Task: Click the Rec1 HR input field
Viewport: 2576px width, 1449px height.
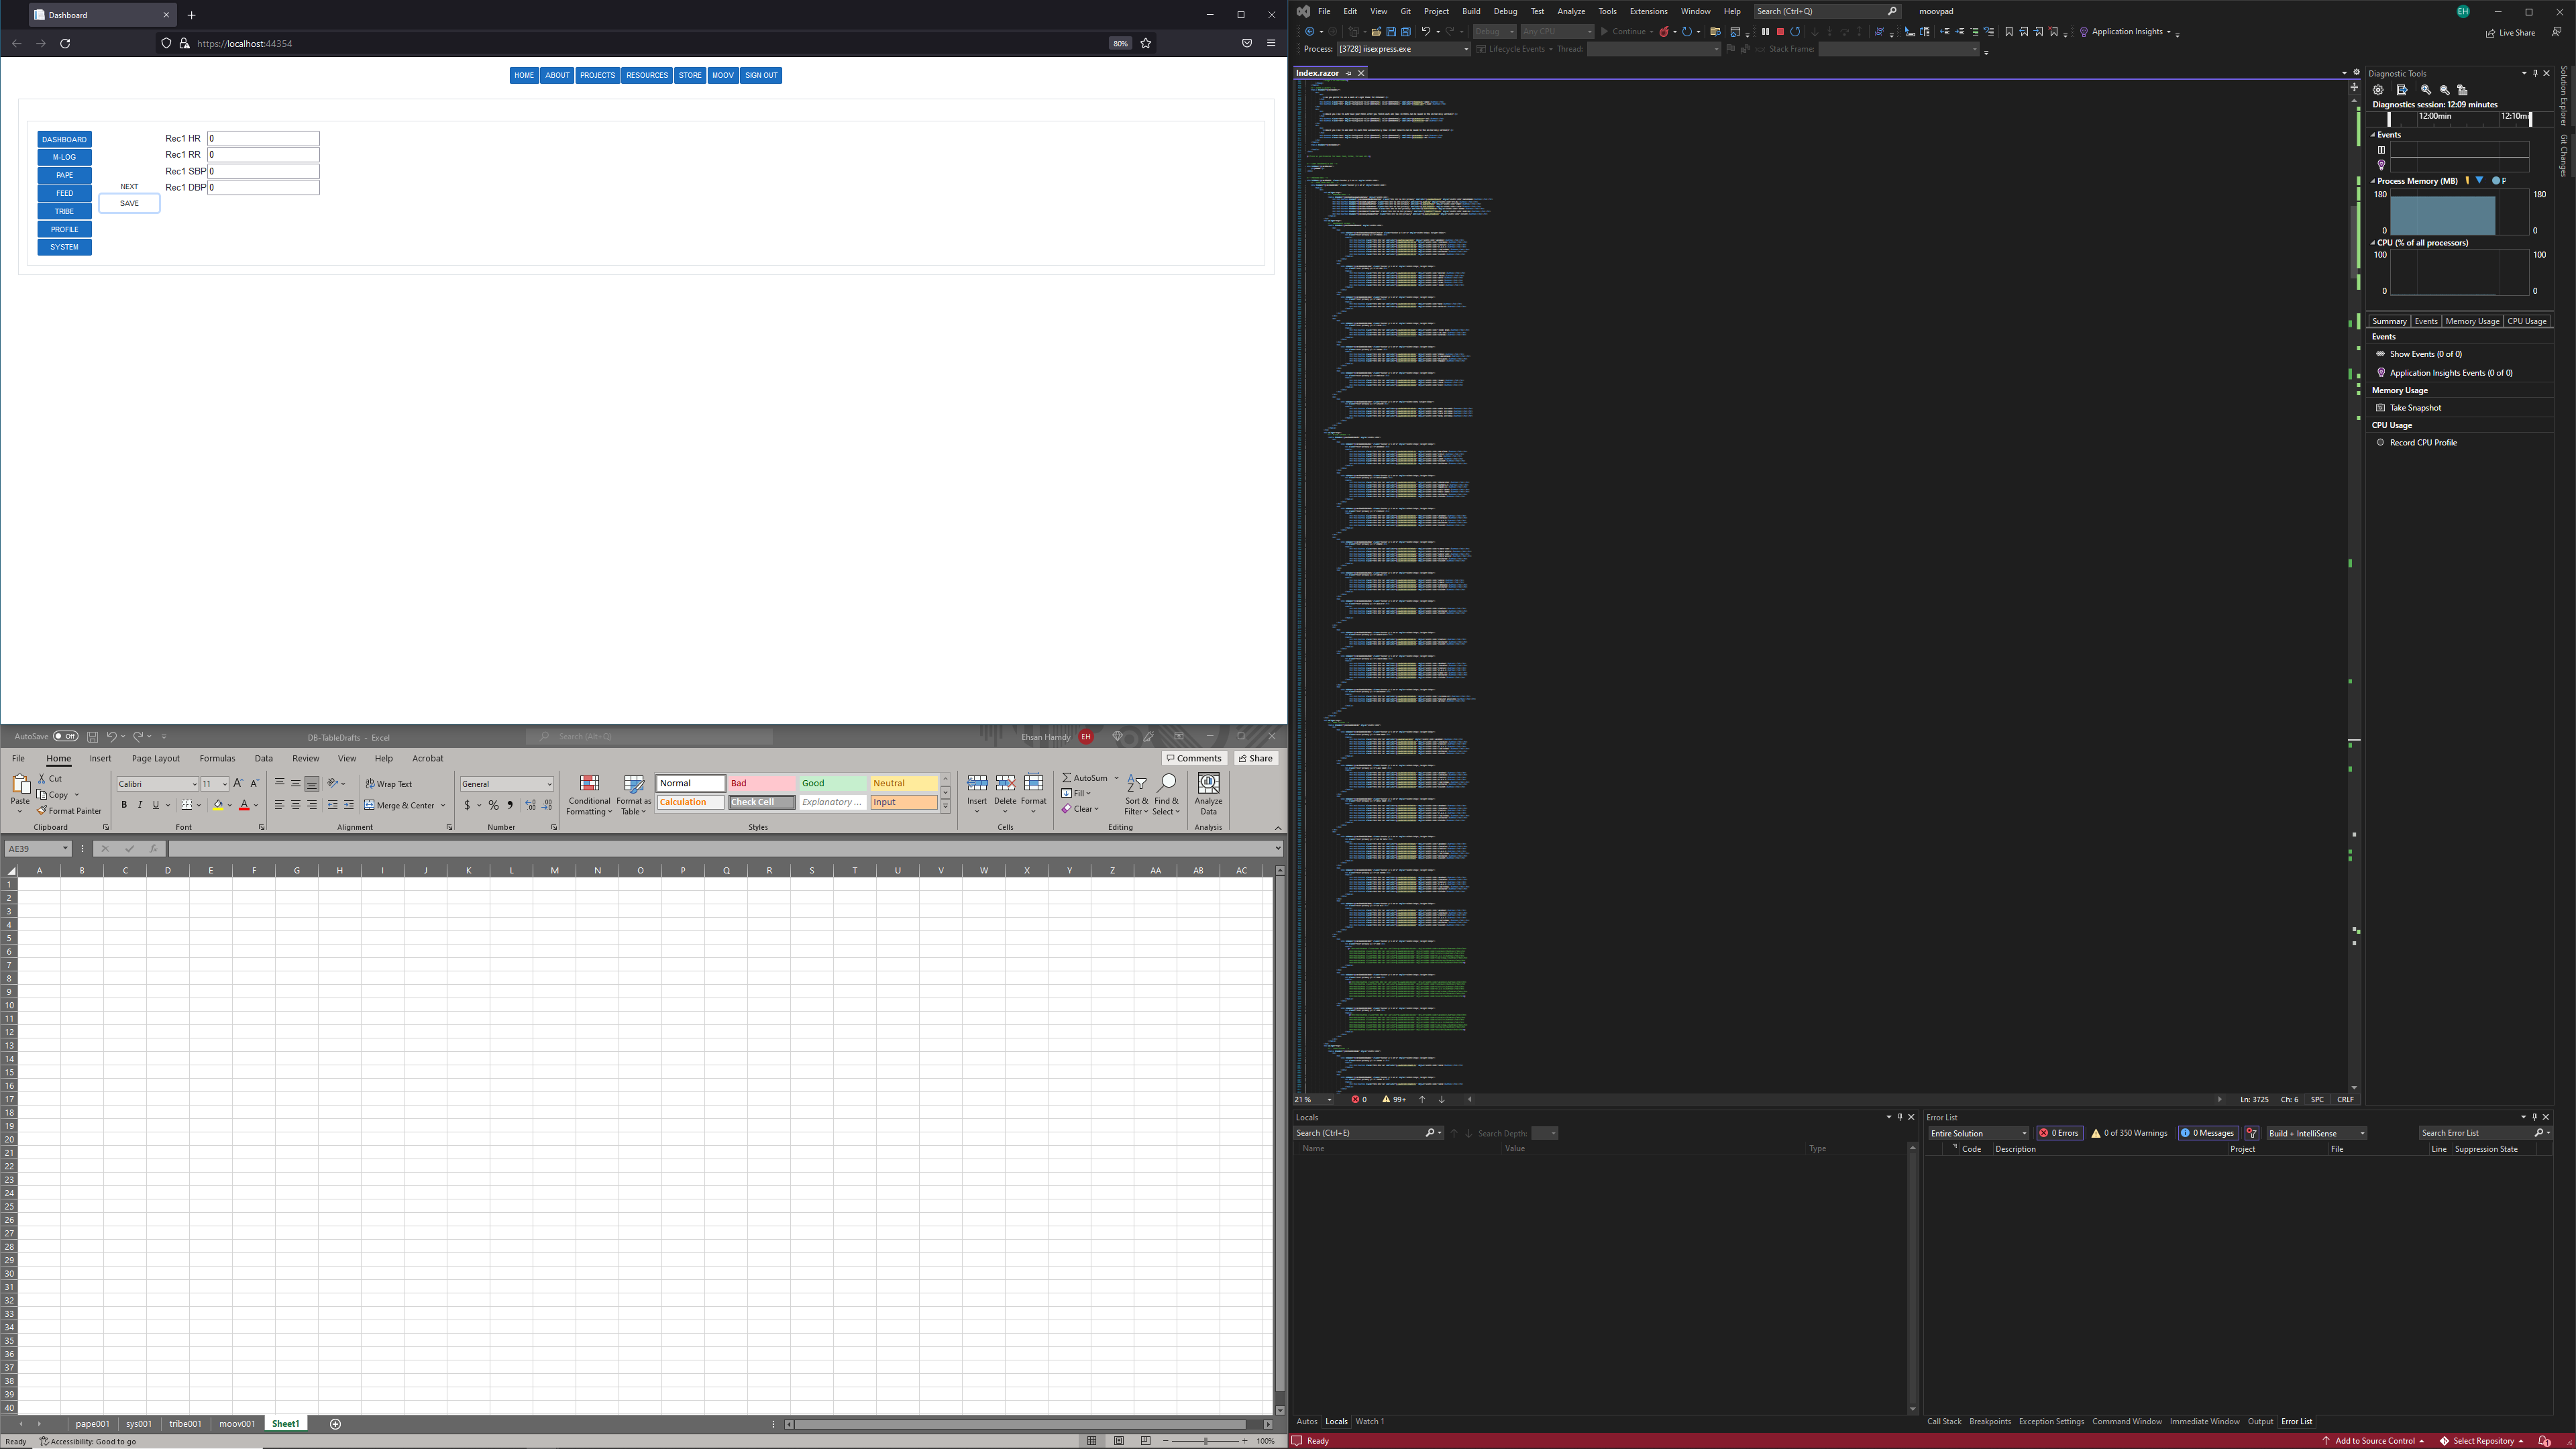Action: [x=263, y=139]
